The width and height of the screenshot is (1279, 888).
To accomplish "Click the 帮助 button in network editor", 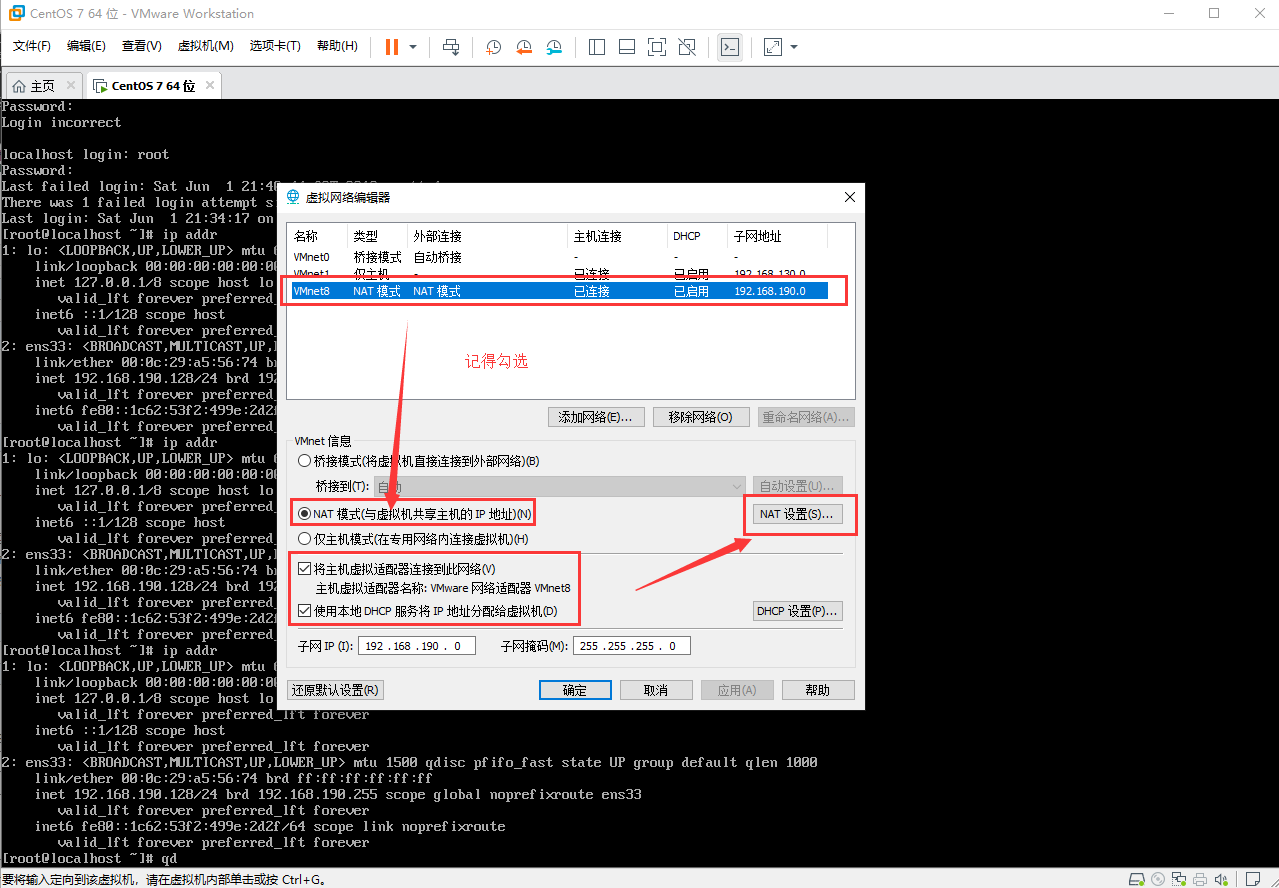I will tap(818, 690).
